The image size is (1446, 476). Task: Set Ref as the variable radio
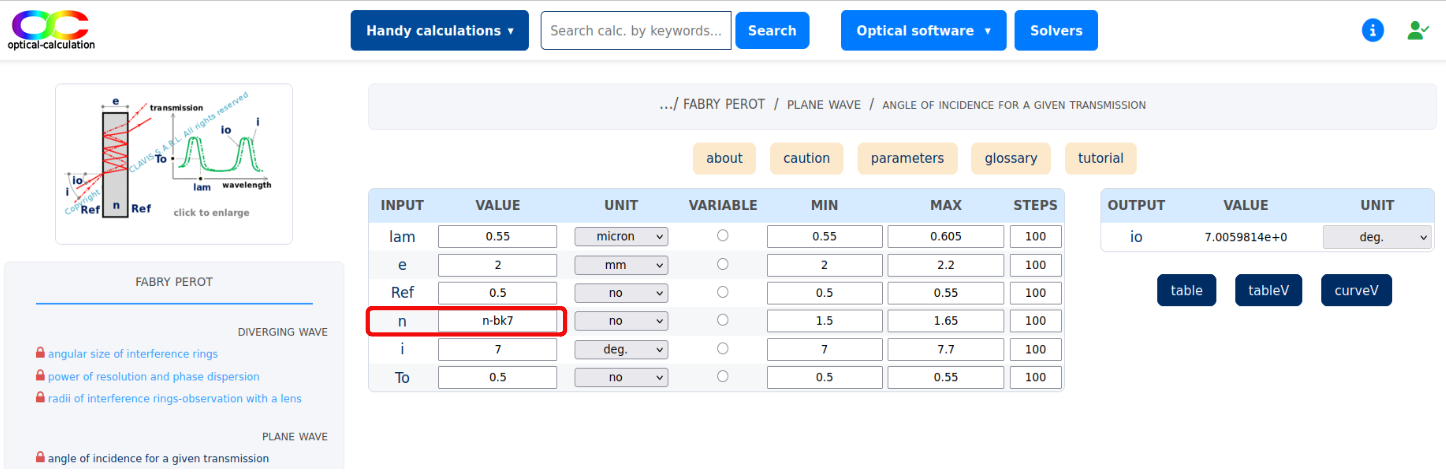[x=722, y=292]
